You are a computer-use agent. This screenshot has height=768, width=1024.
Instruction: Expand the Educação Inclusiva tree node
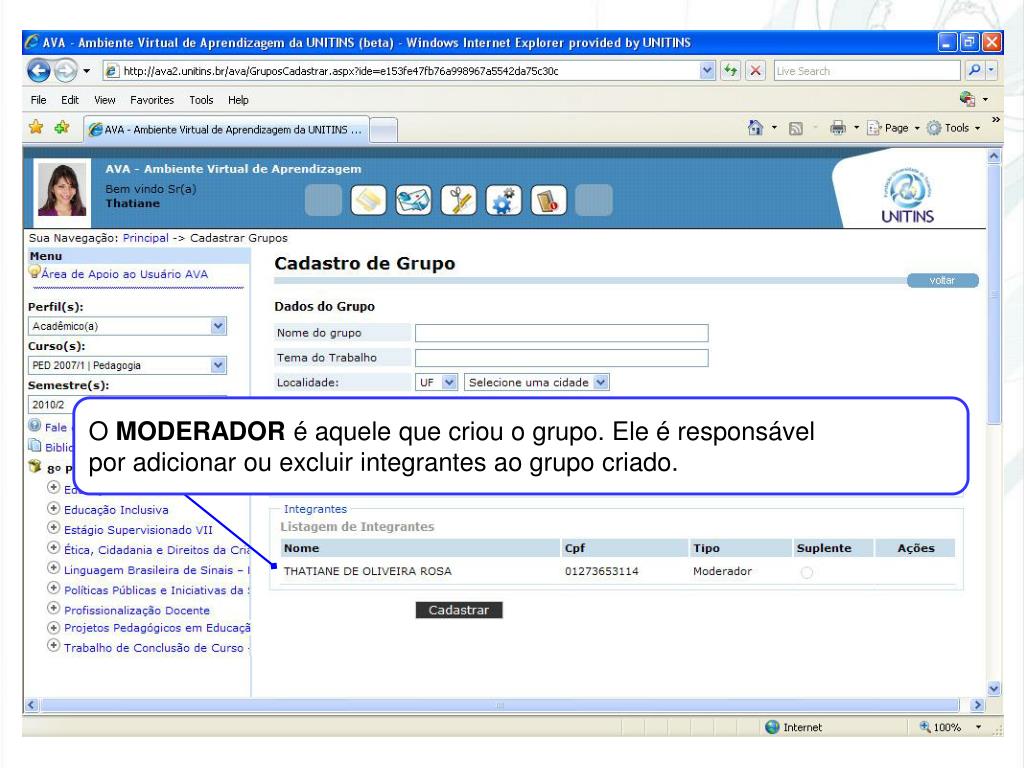54,508
